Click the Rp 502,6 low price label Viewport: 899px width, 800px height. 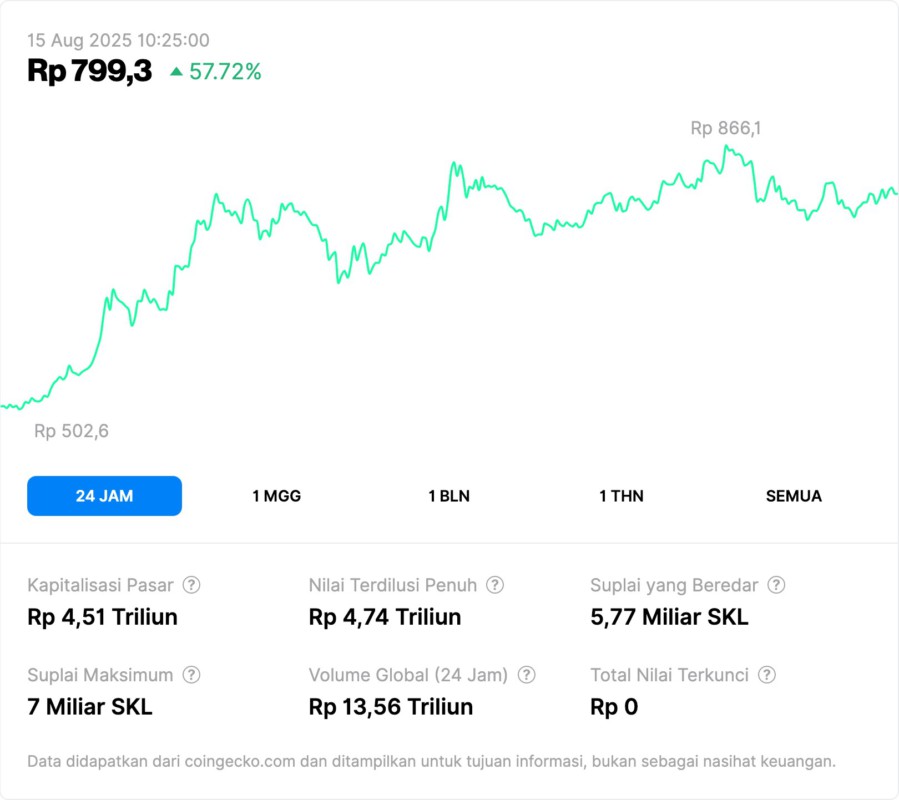click(x=71, y=431)
